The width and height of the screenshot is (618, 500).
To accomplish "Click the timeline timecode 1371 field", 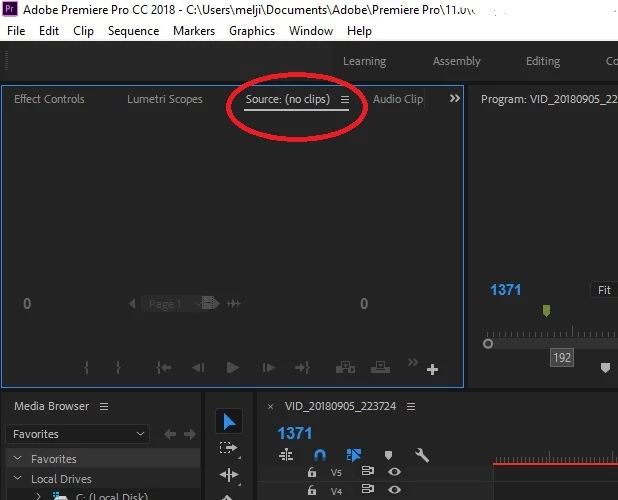I will 295,433.
